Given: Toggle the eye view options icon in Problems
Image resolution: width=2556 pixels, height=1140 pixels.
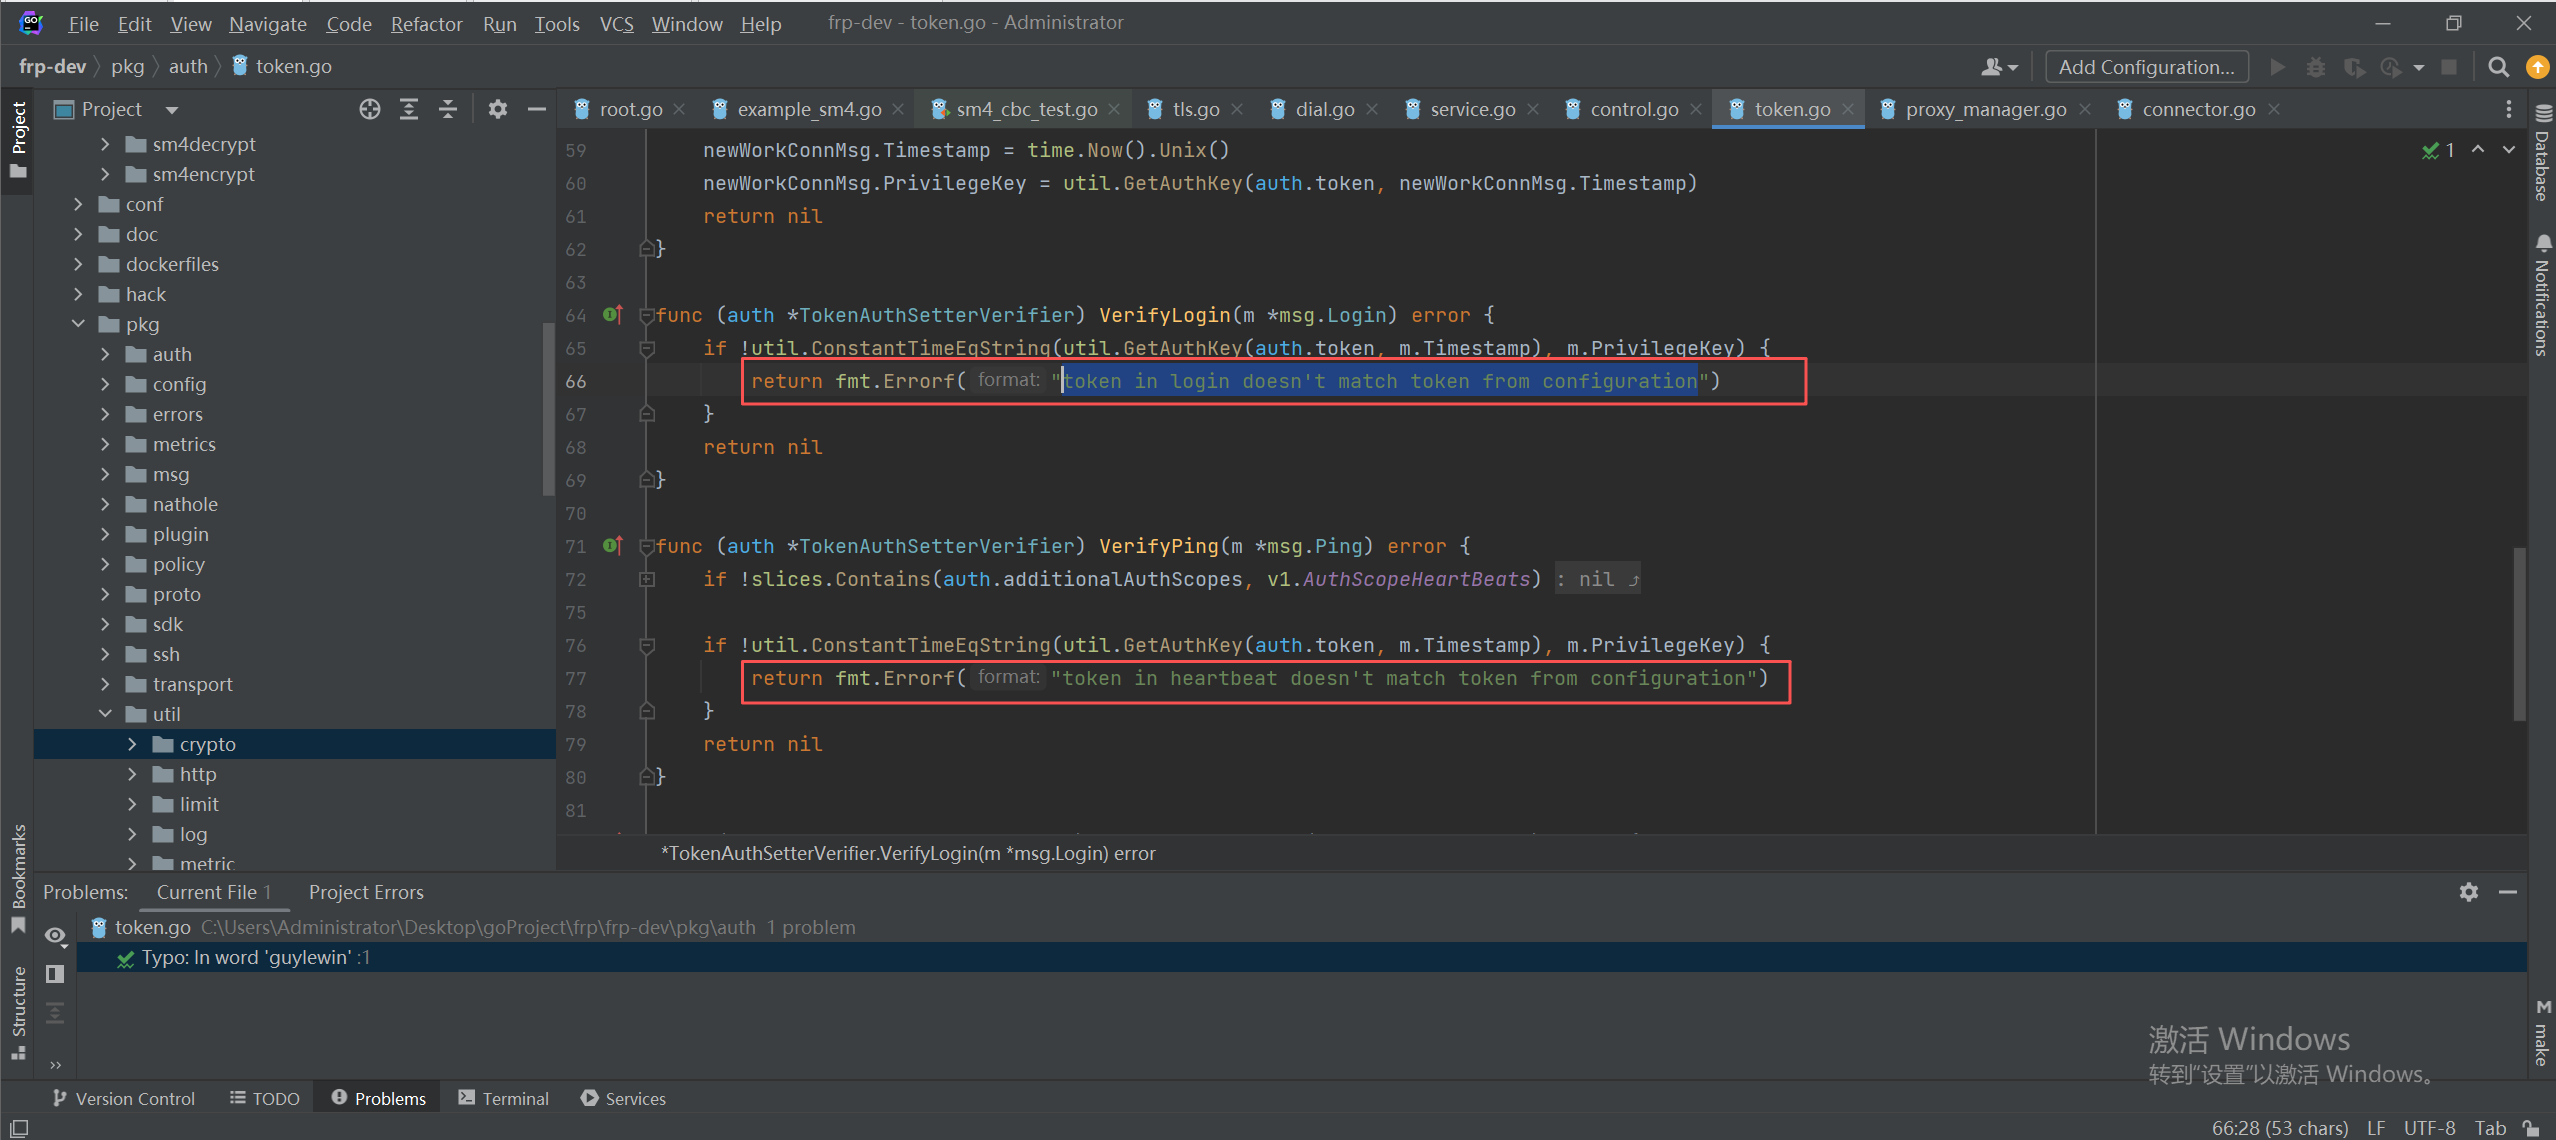Looking at the screenshot, I should (55, 936).
